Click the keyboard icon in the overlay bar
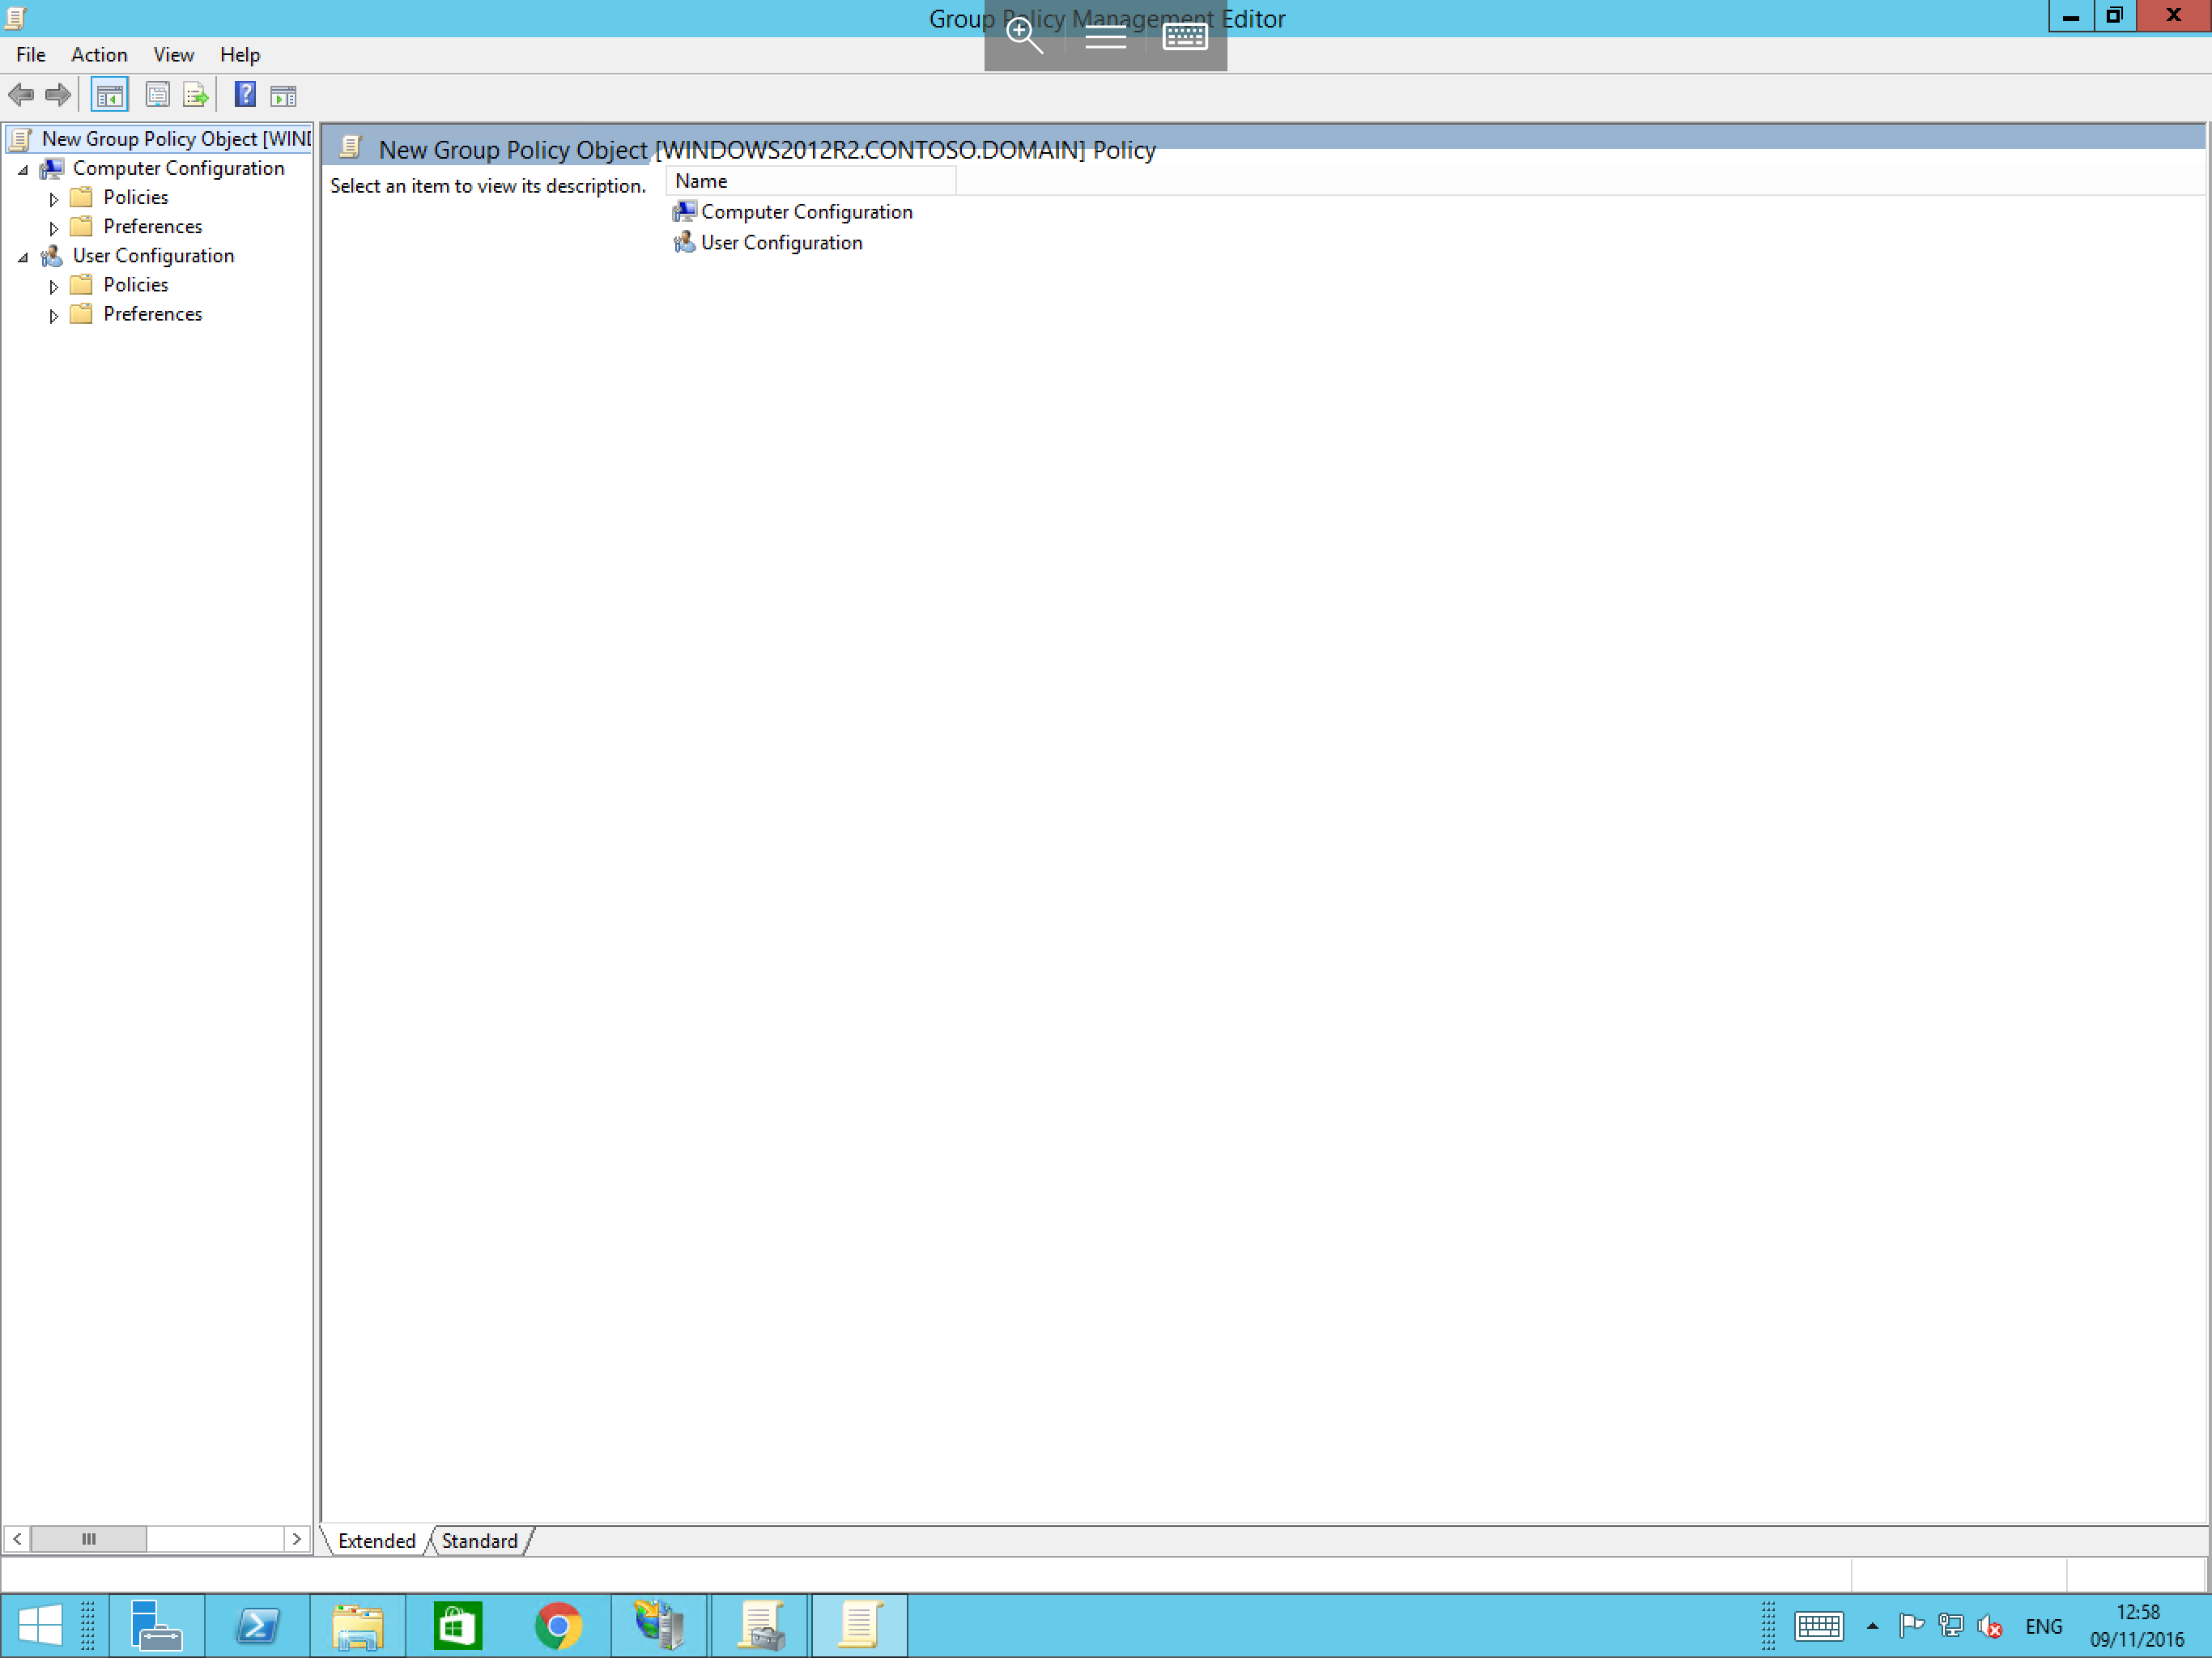This screenshot has height=1658, width=2212. 1186,37
